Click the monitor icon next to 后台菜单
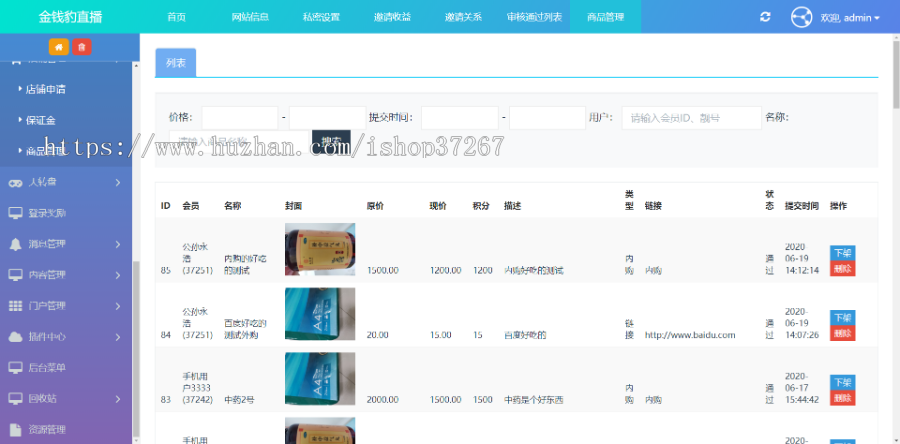Viewport: 900px width, 444px height. coord(15,368)
